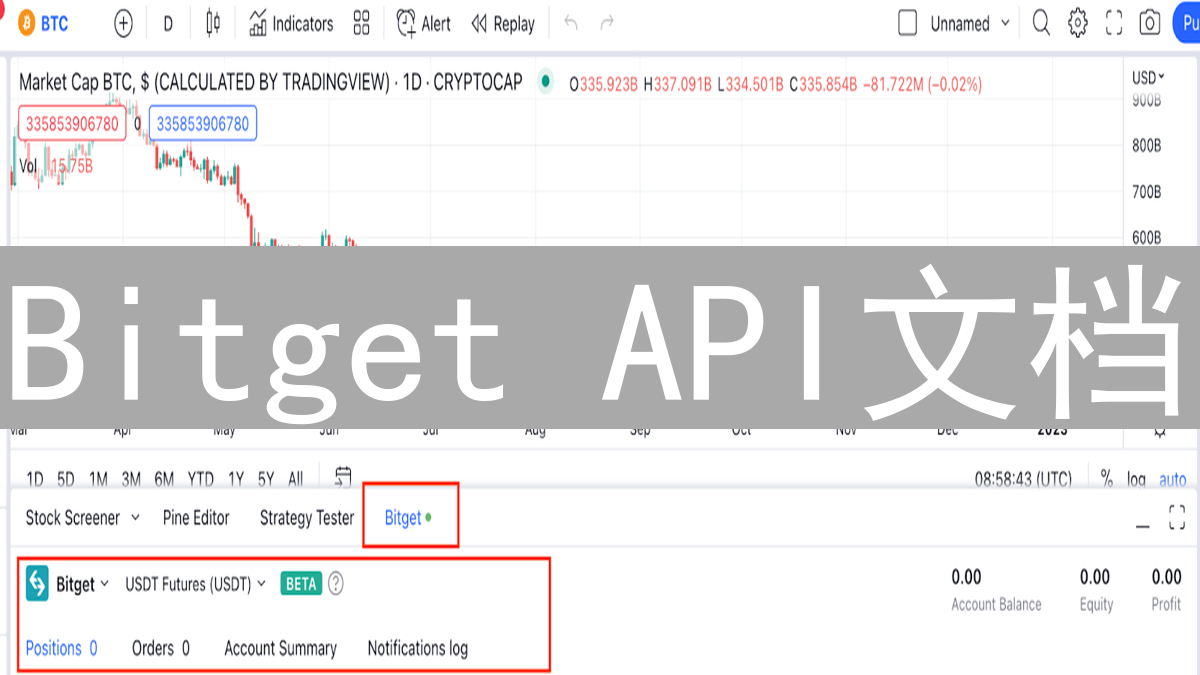Click the Account Balance 0.00 value

(966, 577)
